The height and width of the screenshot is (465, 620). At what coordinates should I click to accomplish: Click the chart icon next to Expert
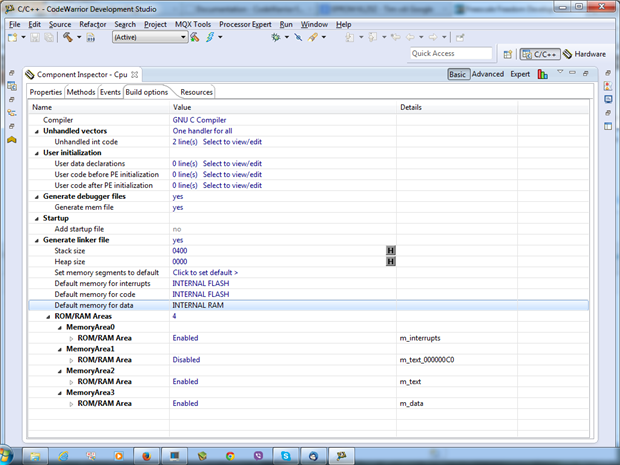tap(542, 74)
